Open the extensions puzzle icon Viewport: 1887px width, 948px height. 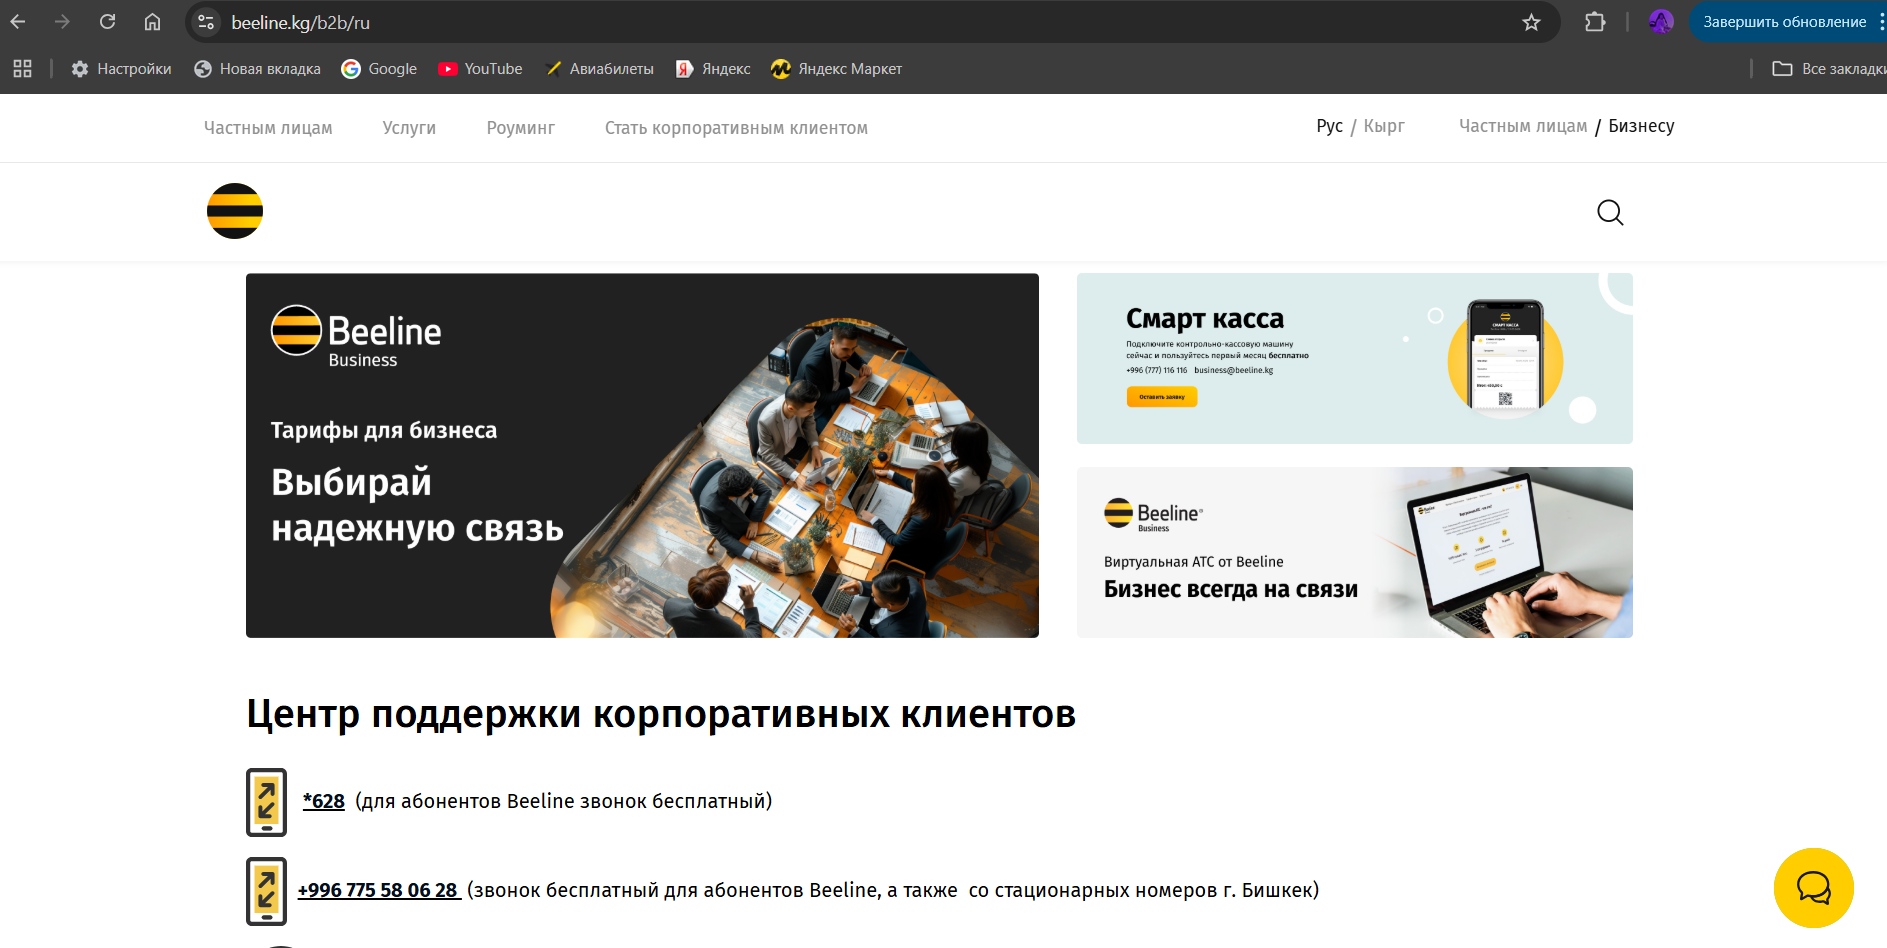pyautogui.click(x=1595, y=22)
